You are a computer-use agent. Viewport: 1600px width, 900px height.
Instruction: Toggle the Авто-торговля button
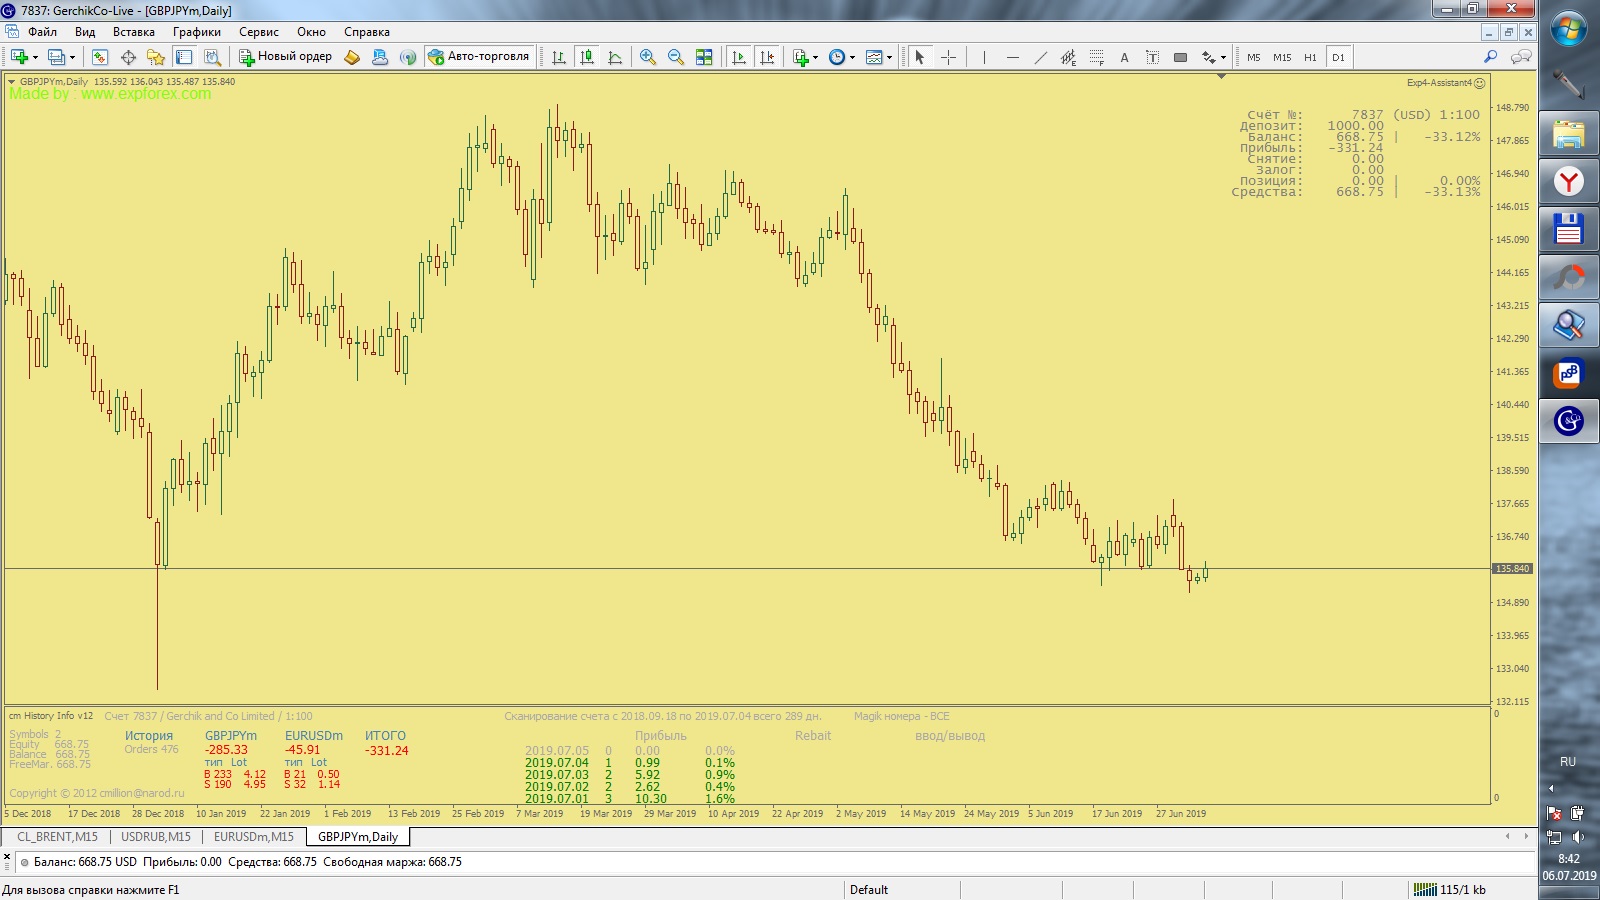(479, 57)
